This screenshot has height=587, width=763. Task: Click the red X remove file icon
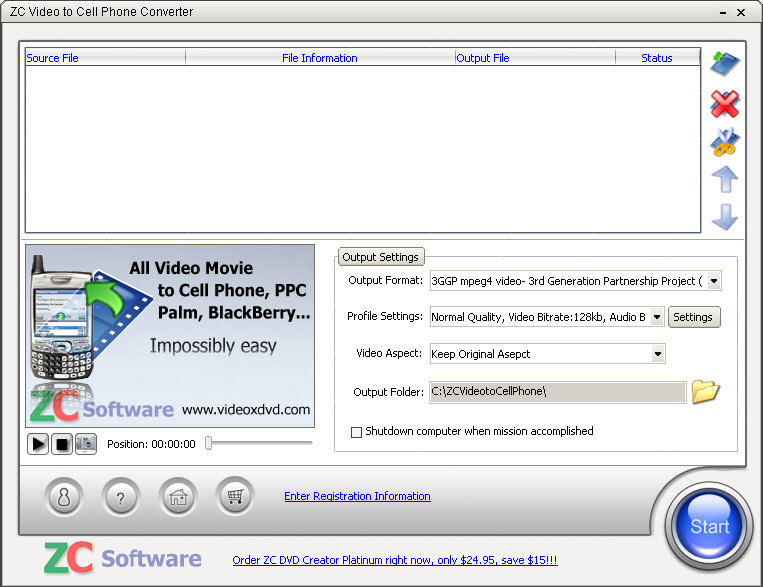pos(724,103)
